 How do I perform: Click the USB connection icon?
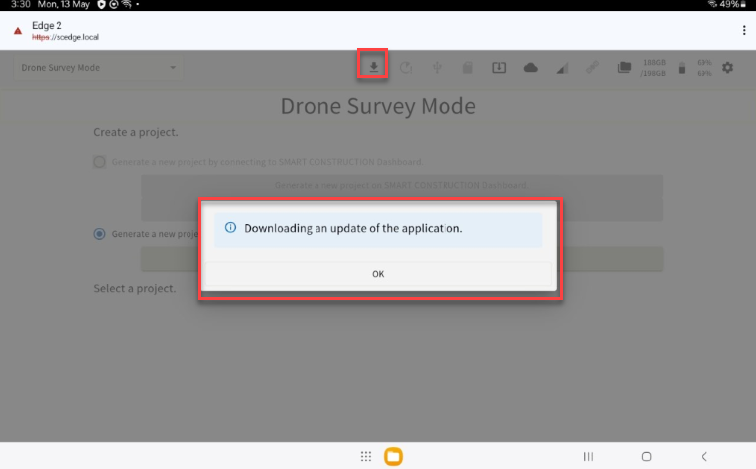437,67
